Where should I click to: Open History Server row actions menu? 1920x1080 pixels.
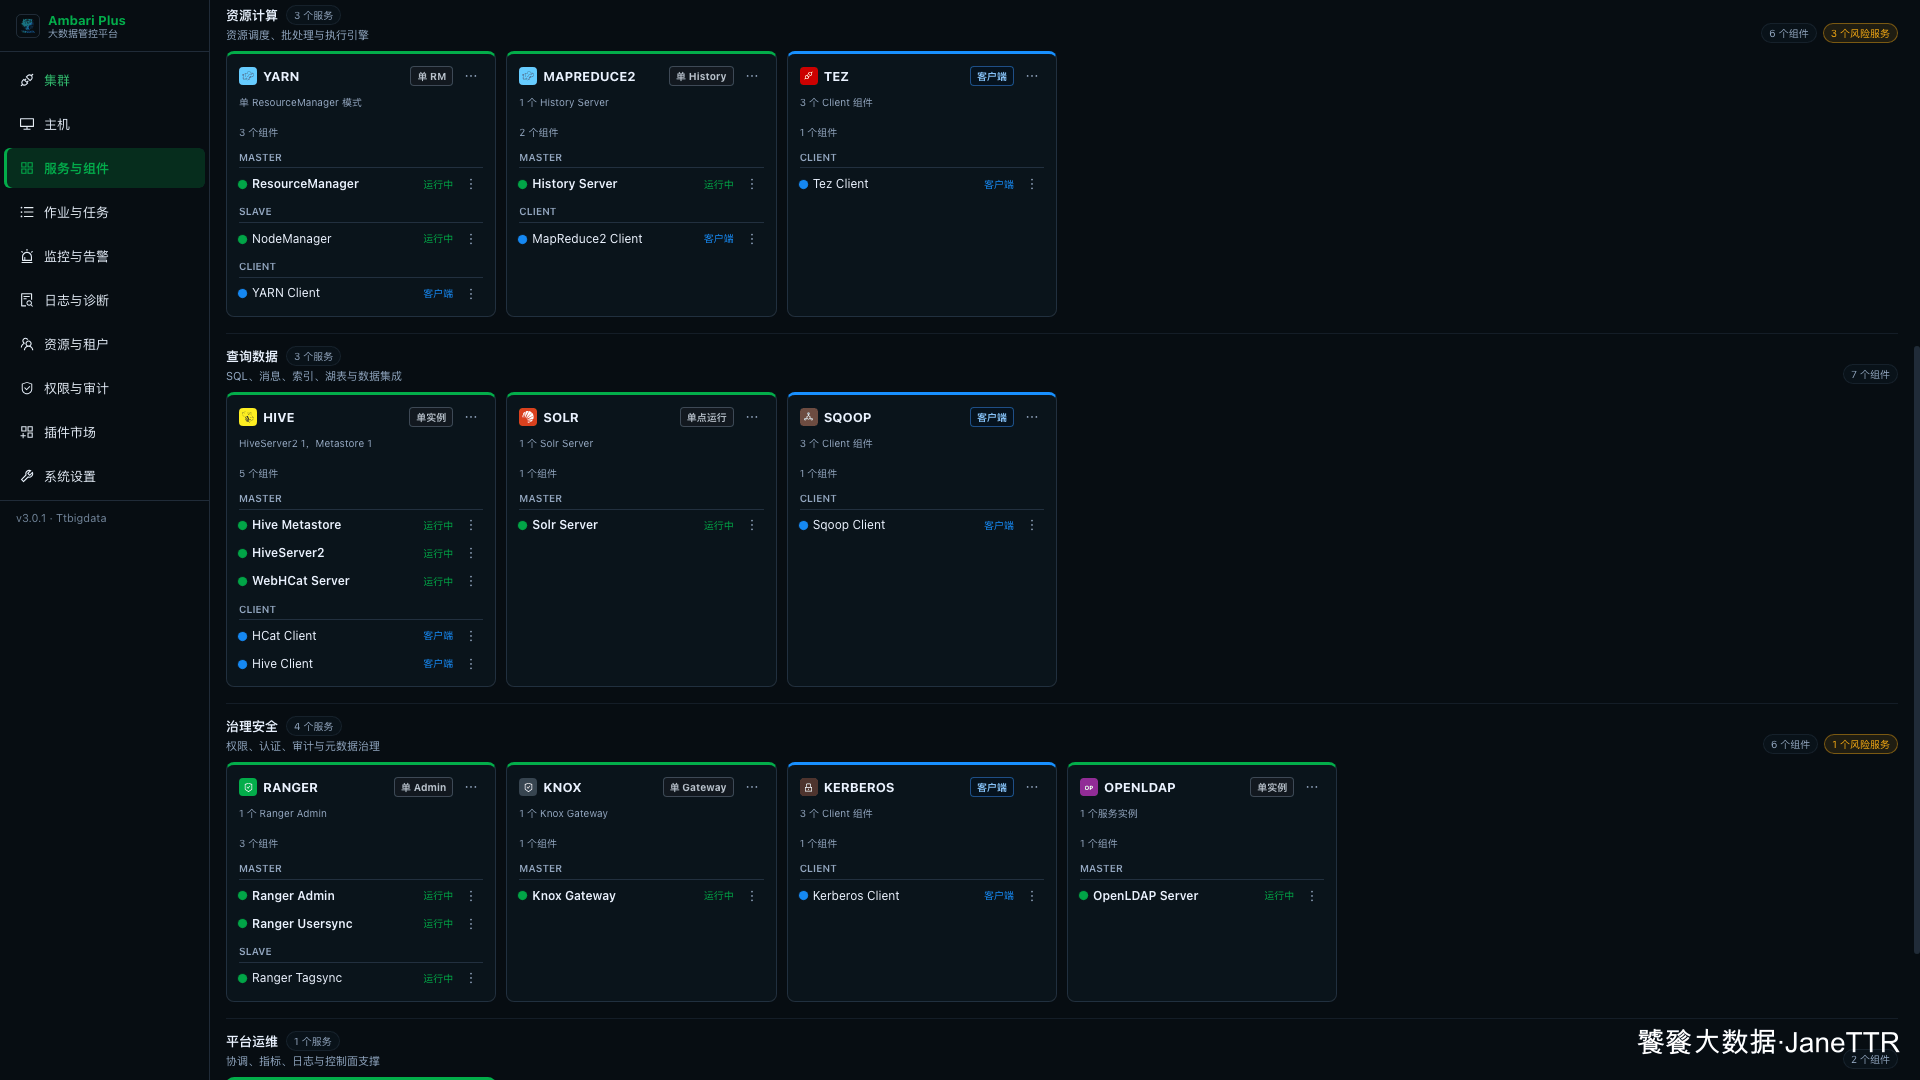[752, 184]
